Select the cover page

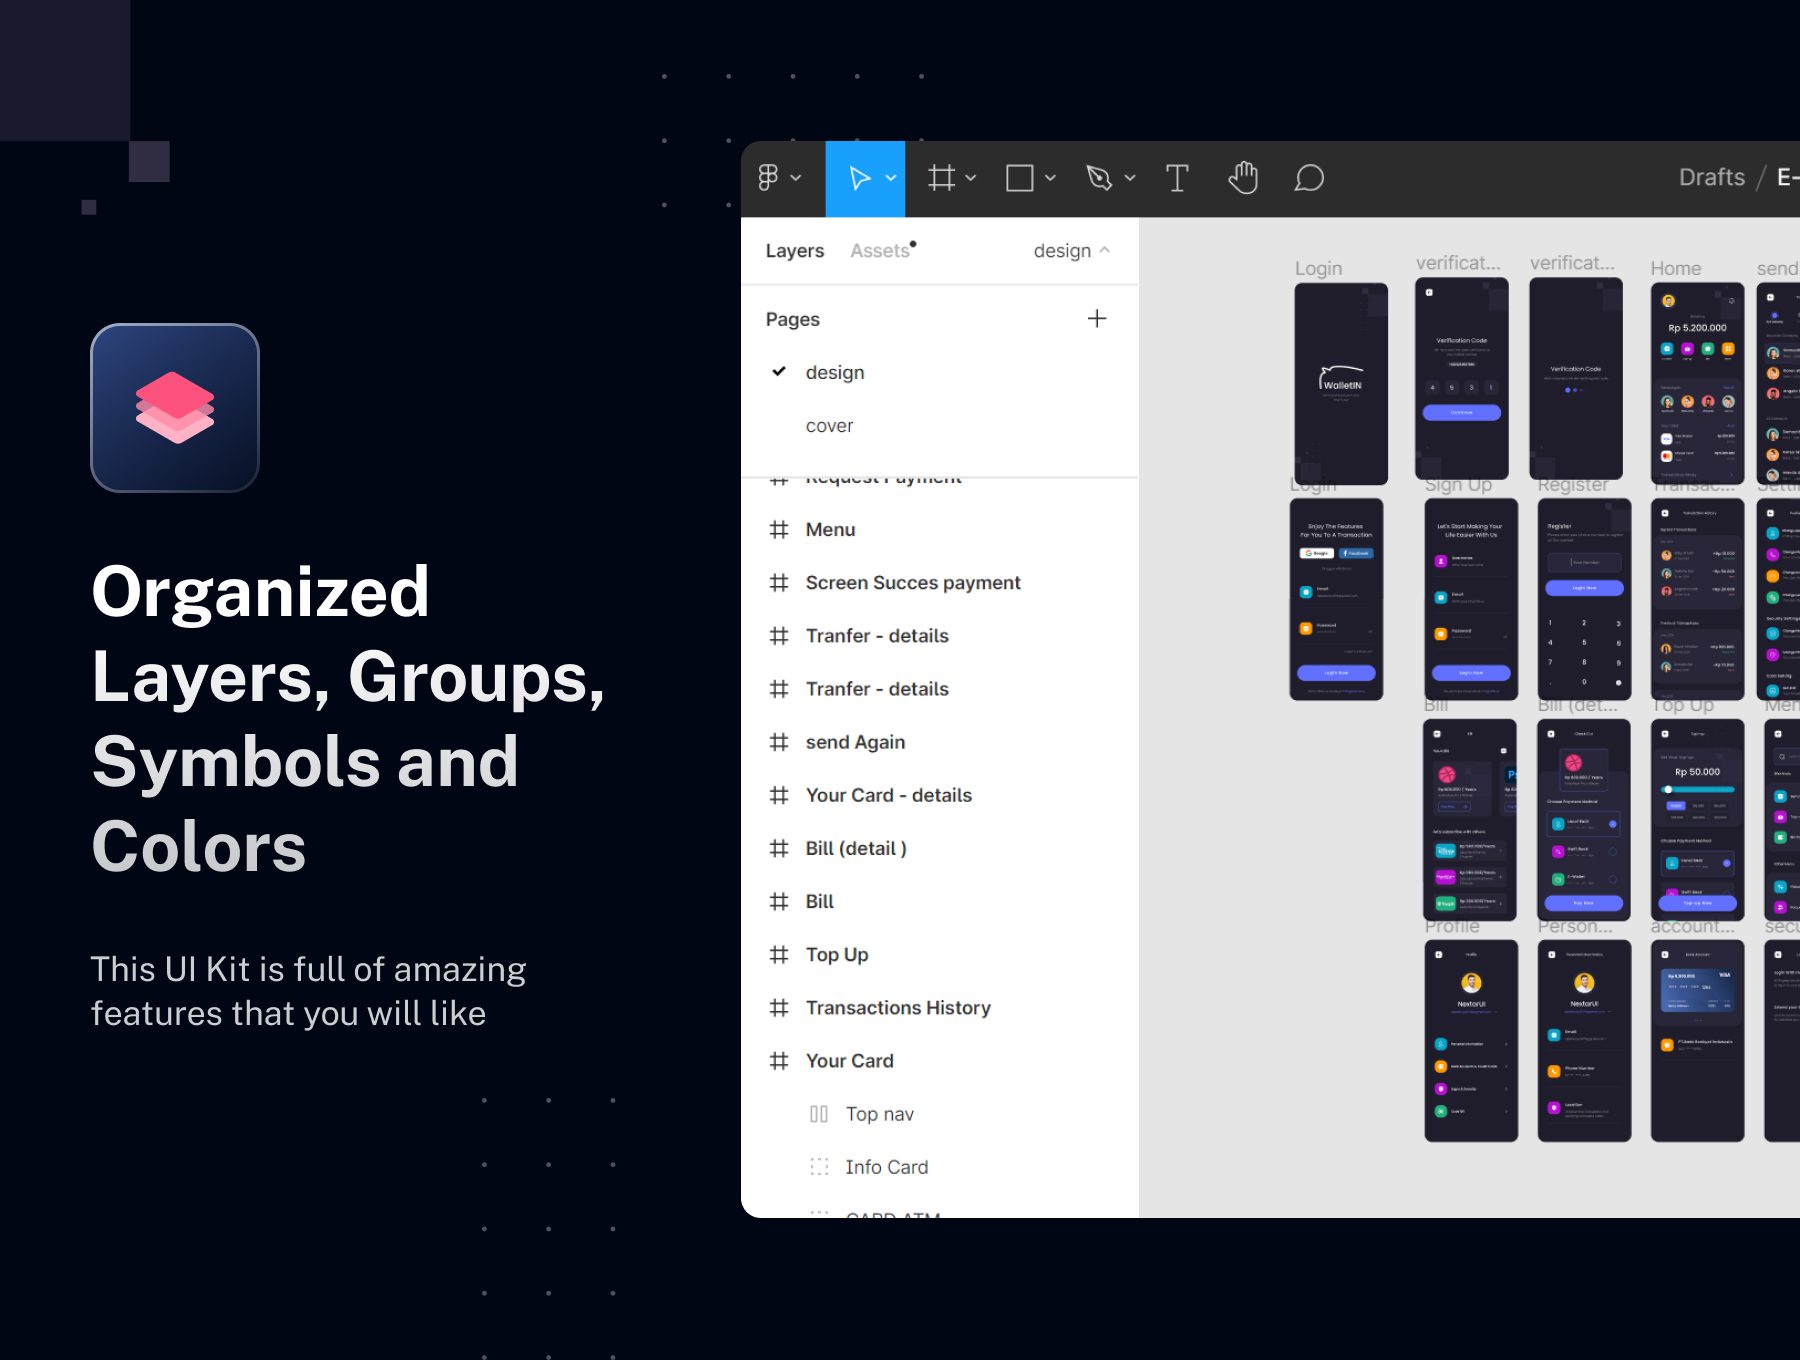tap(829, 426)
